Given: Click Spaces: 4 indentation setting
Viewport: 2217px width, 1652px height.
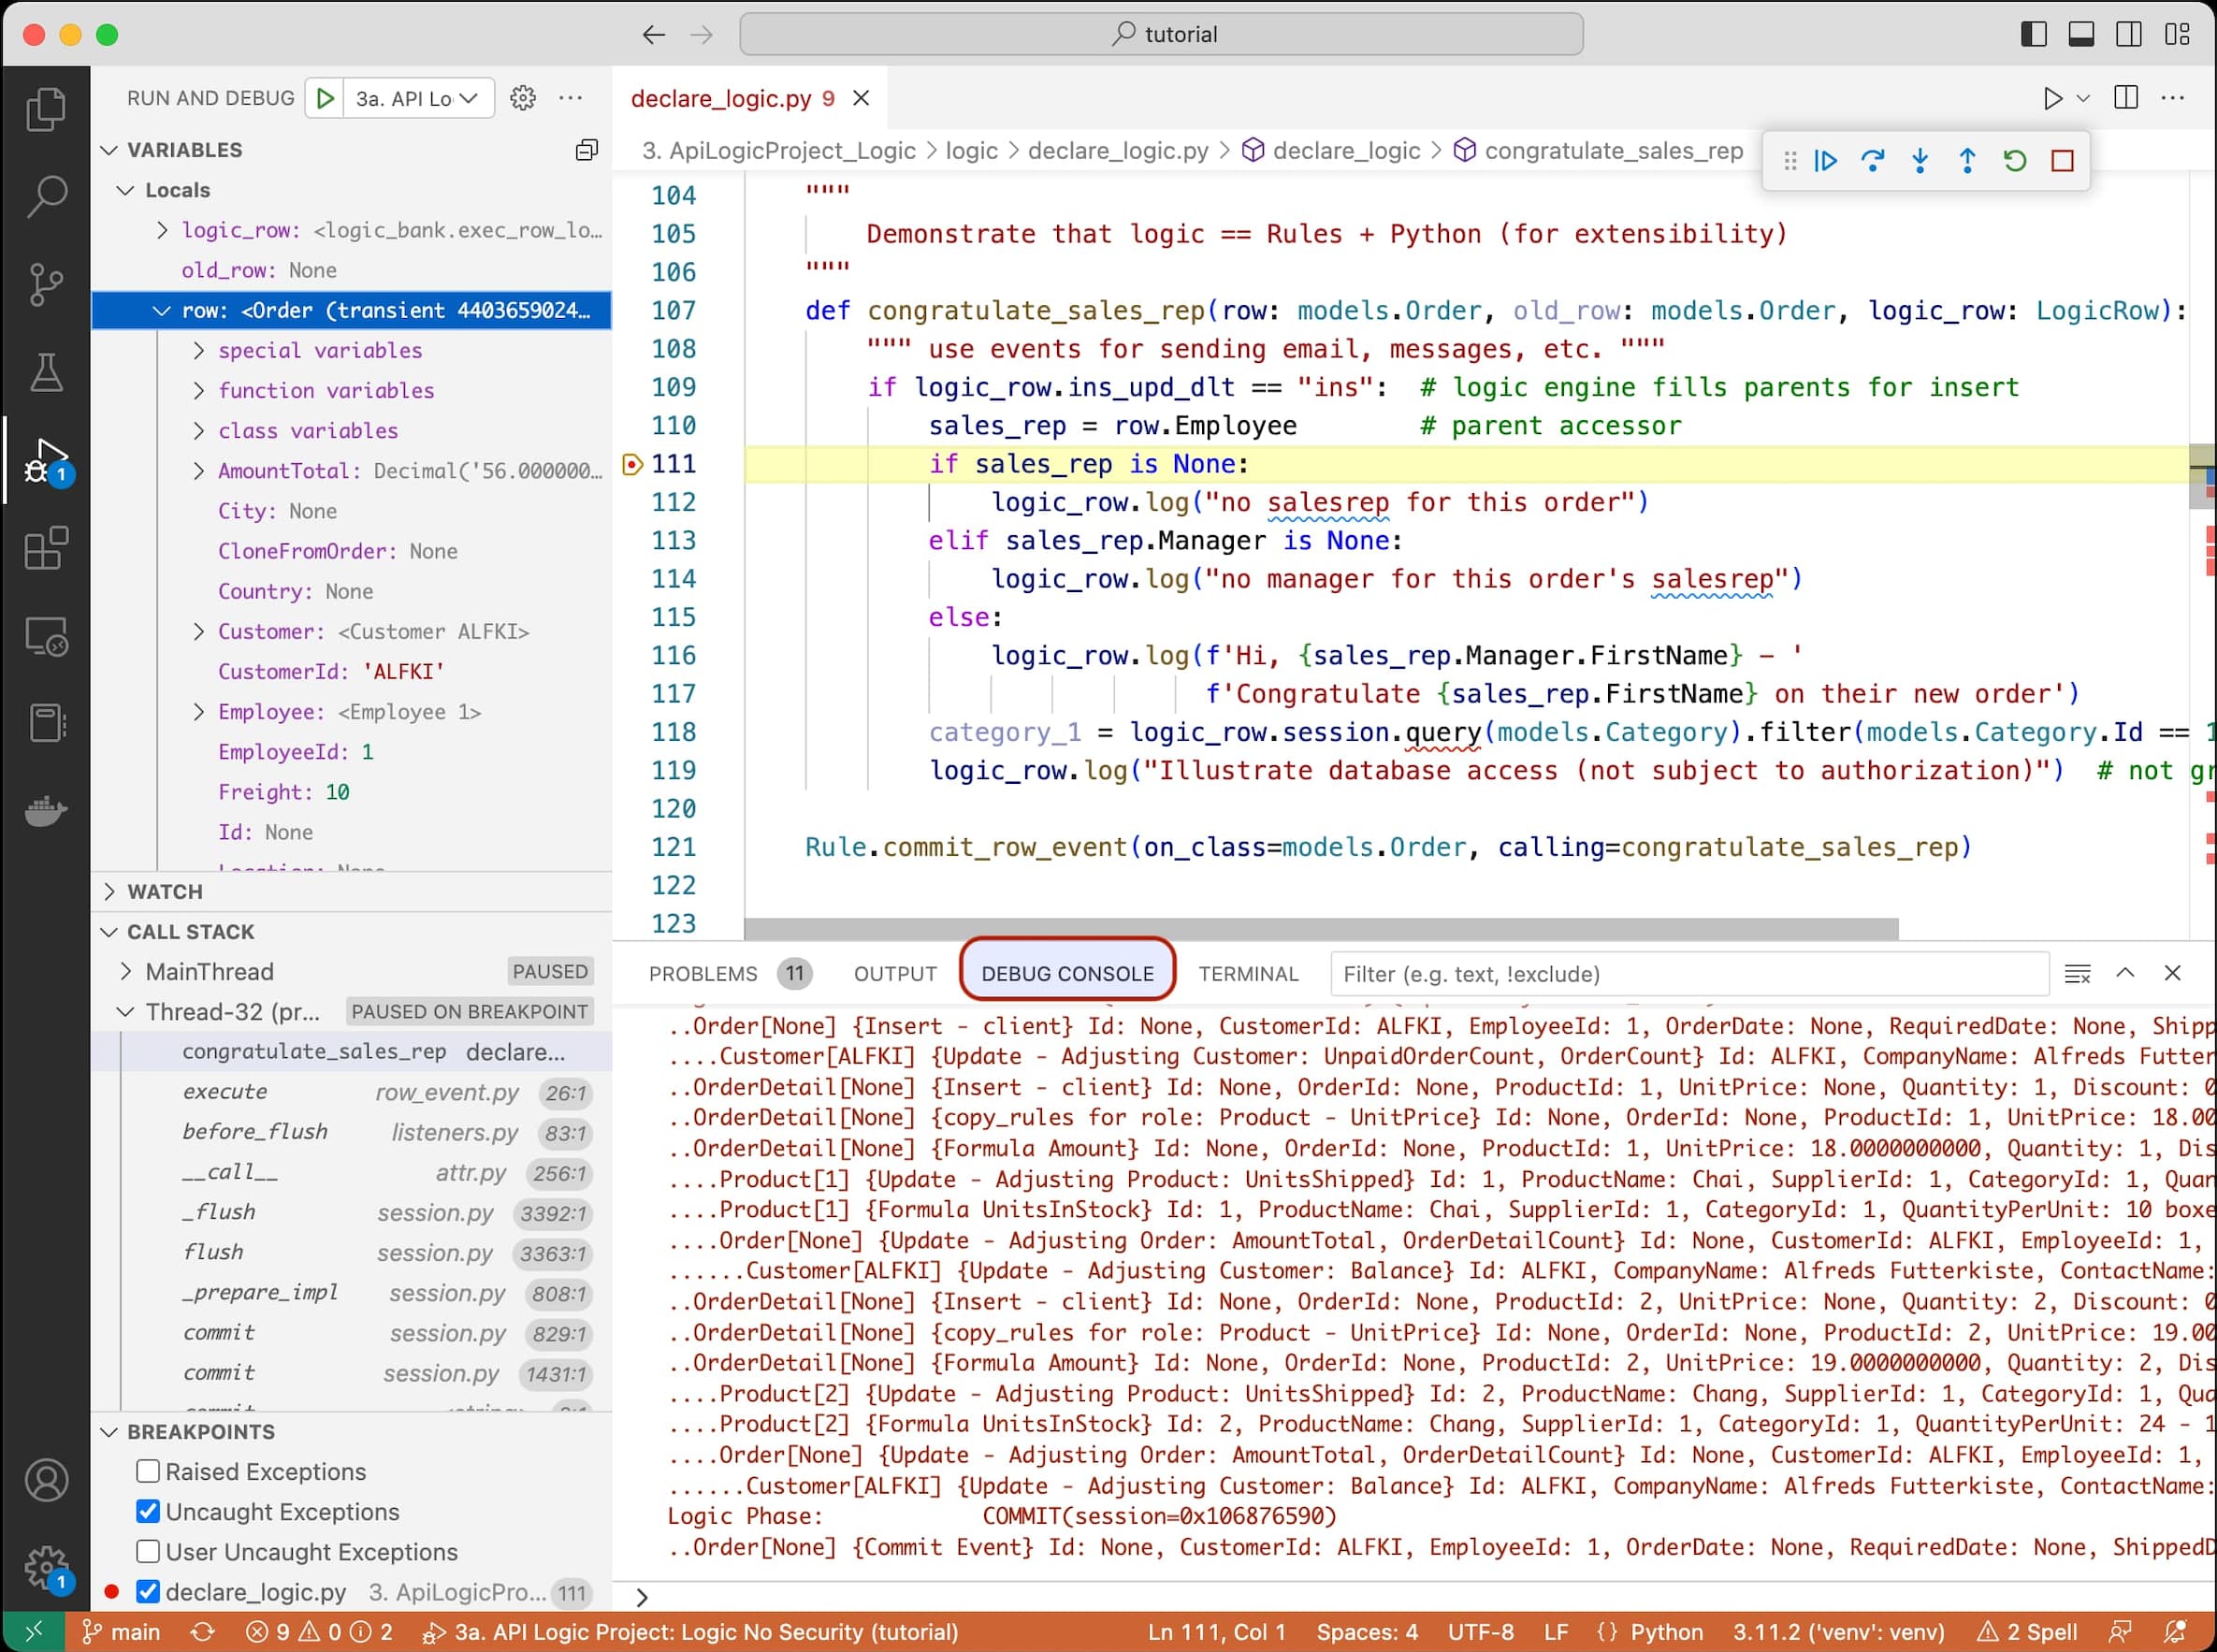Looking at the screenshot, I should coord(1367,1632).
